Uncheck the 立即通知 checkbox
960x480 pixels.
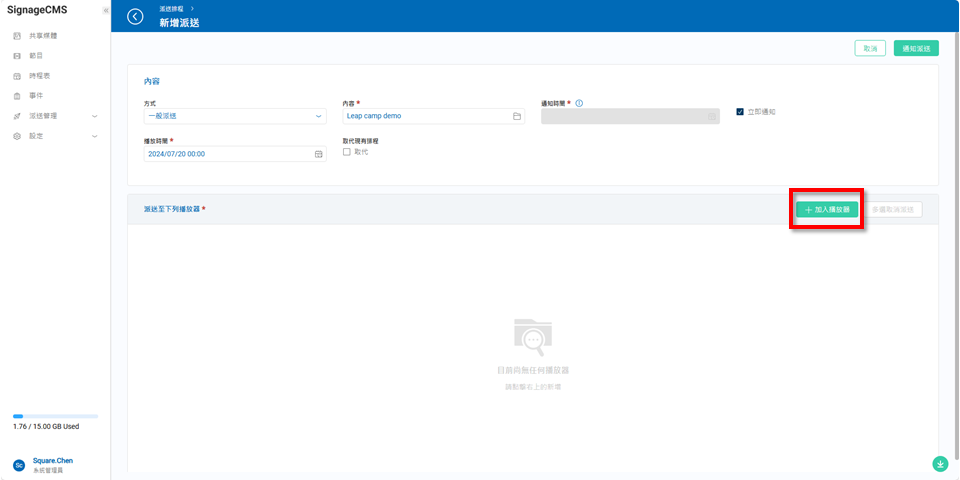[x=740, y=111]
